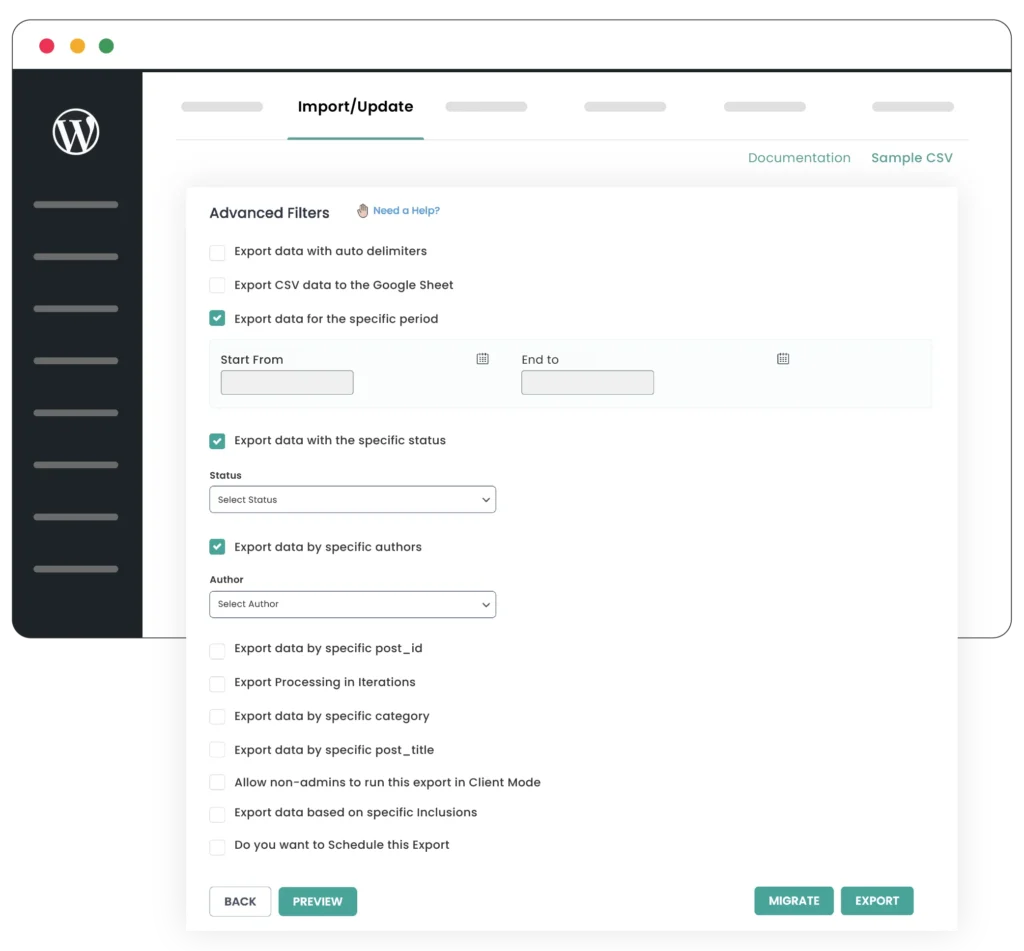Open the End to calendar picker icon
This screenshot has height=951, width=1024.
point(783,359)
